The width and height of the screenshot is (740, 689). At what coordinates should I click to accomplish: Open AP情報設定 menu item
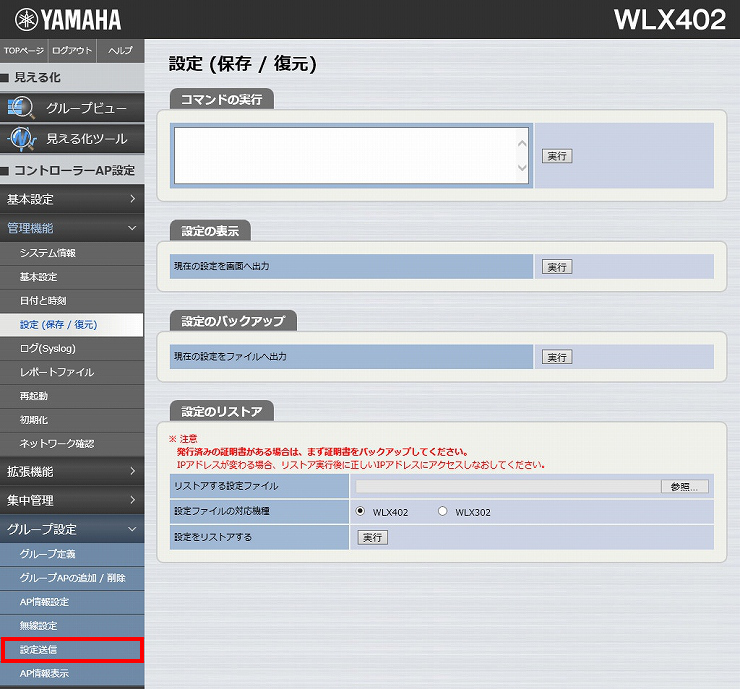coord(72,602)
